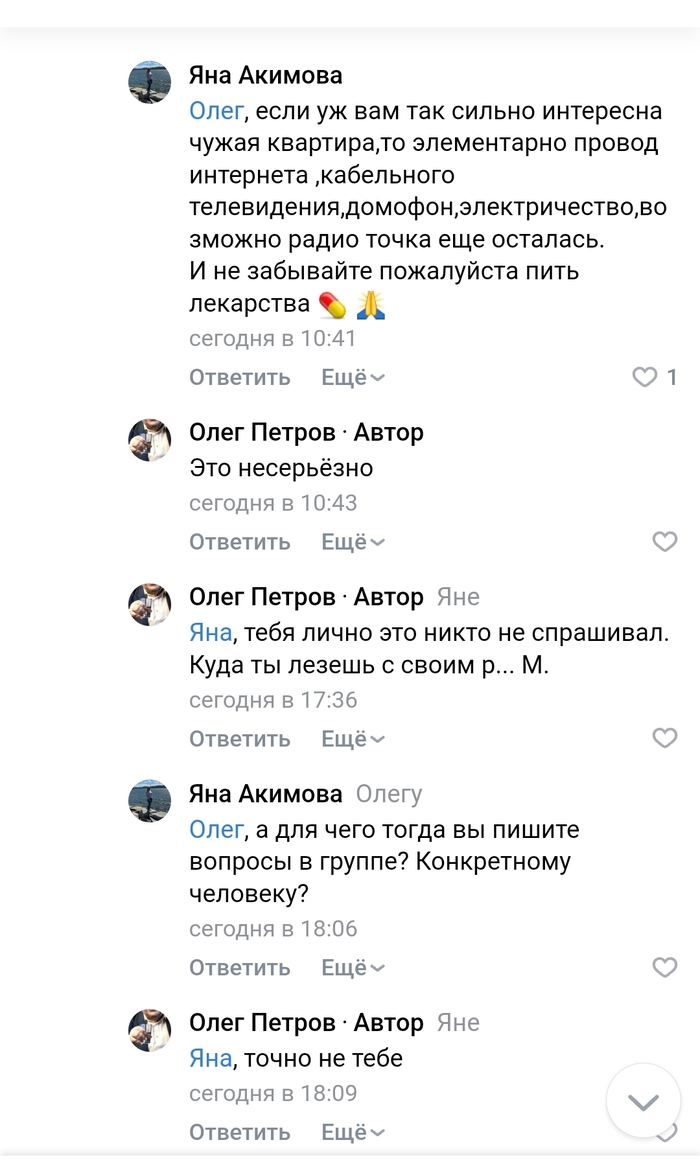Like the 10:41 comment with pills emoji
The height and width of the screenshot is (1173, 700).
point(645,377)
